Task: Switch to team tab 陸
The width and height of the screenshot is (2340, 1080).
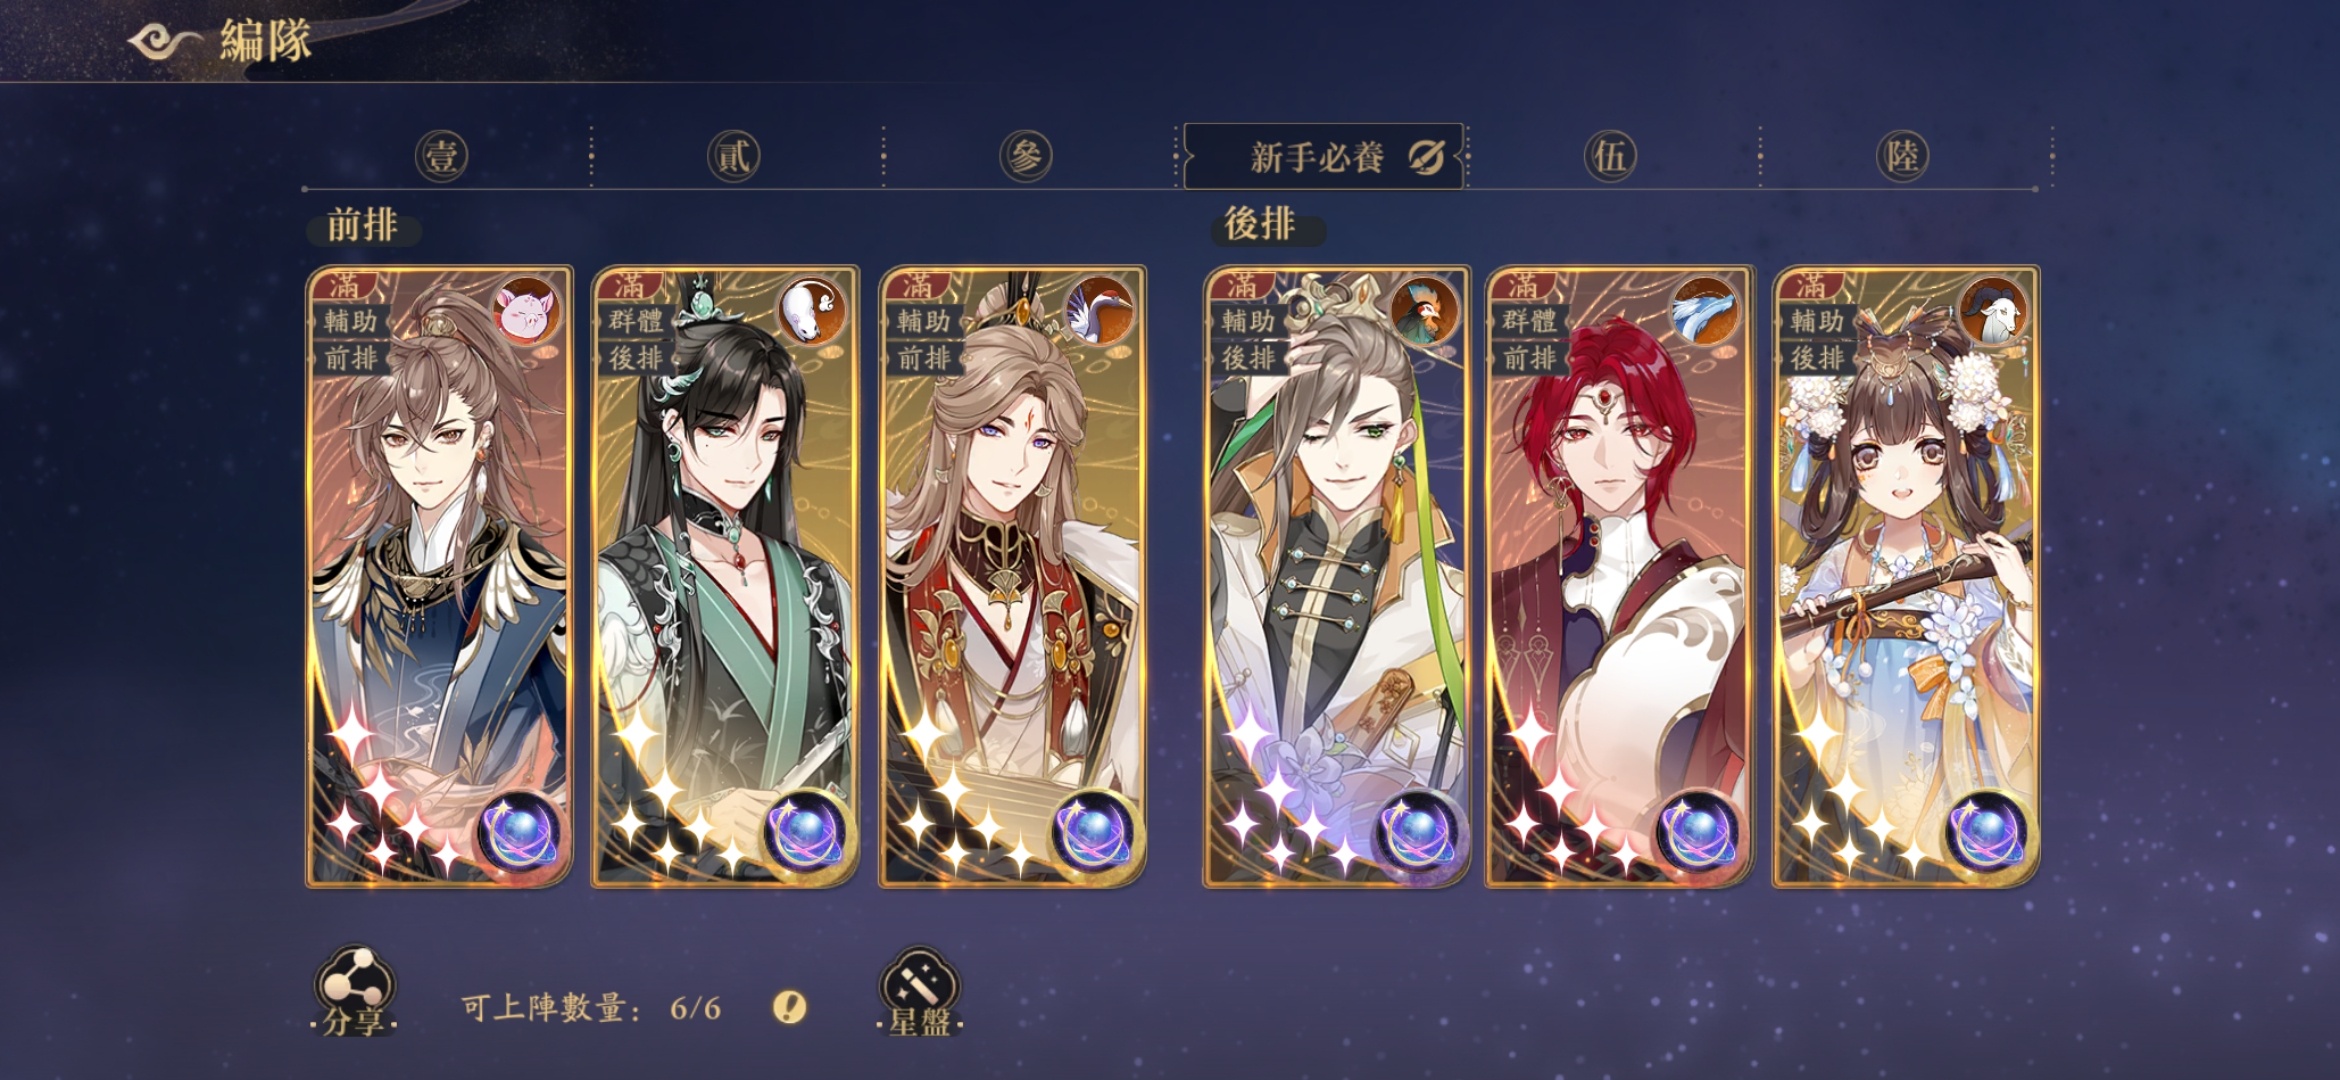Action: point(1902,156)
